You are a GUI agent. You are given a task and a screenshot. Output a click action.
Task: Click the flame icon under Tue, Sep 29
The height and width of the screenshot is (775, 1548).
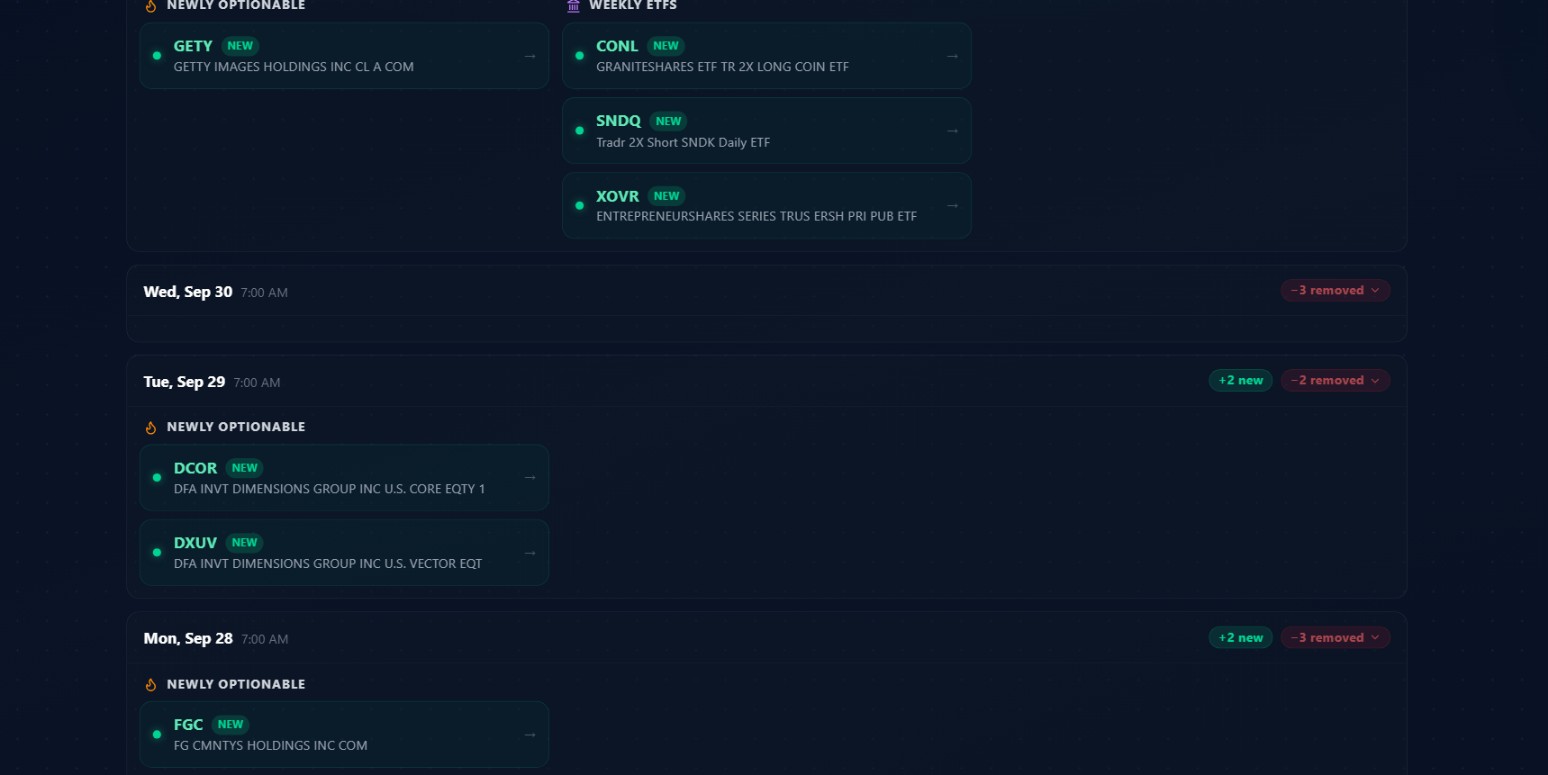pos(151,427)
